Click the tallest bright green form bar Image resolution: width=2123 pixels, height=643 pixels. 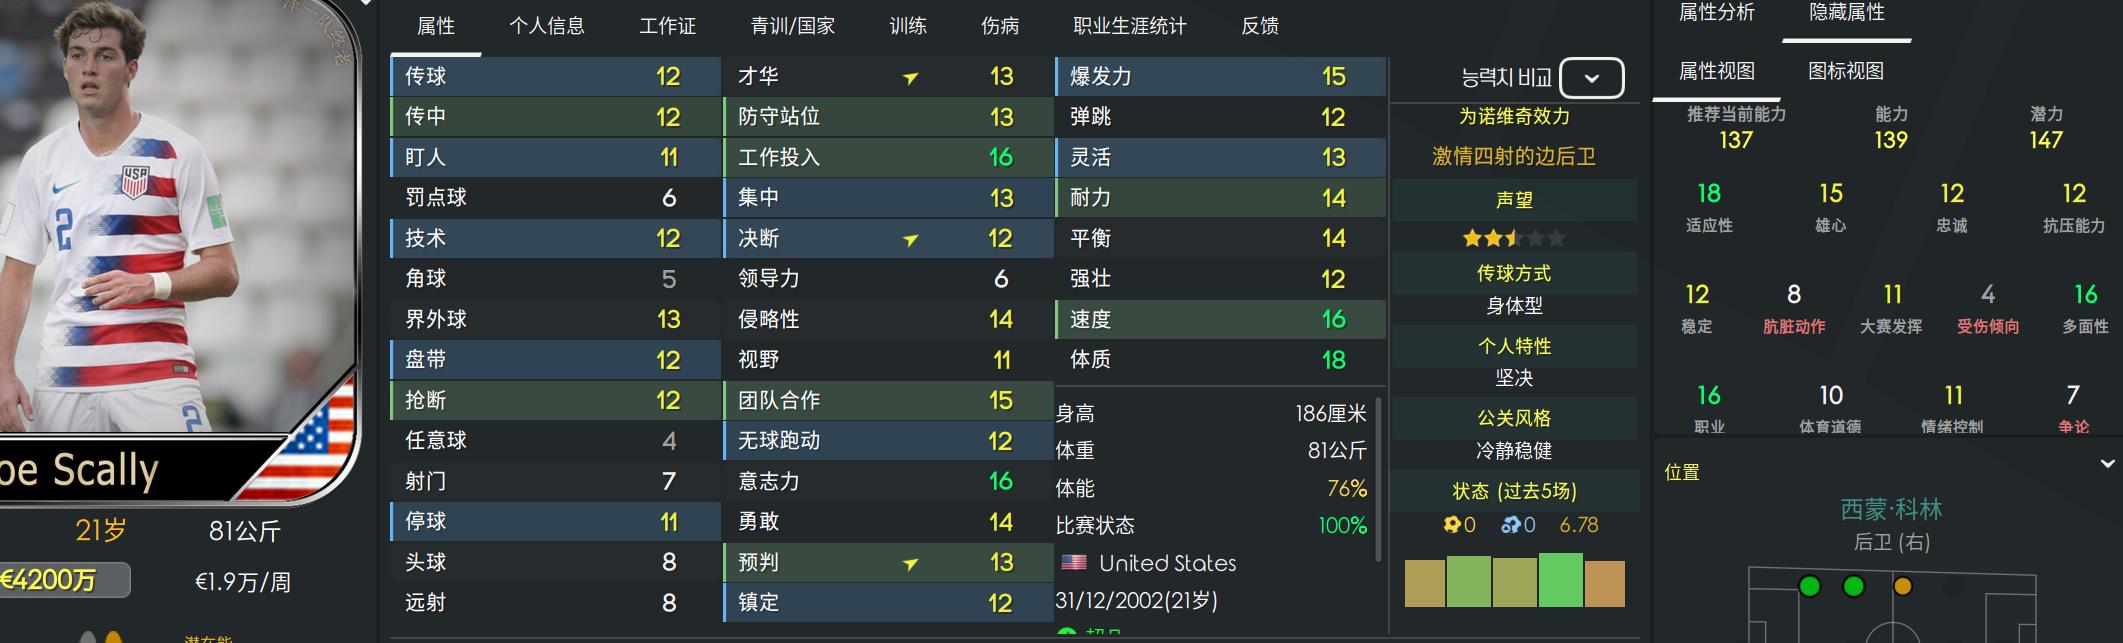(x=1560, y=580)
